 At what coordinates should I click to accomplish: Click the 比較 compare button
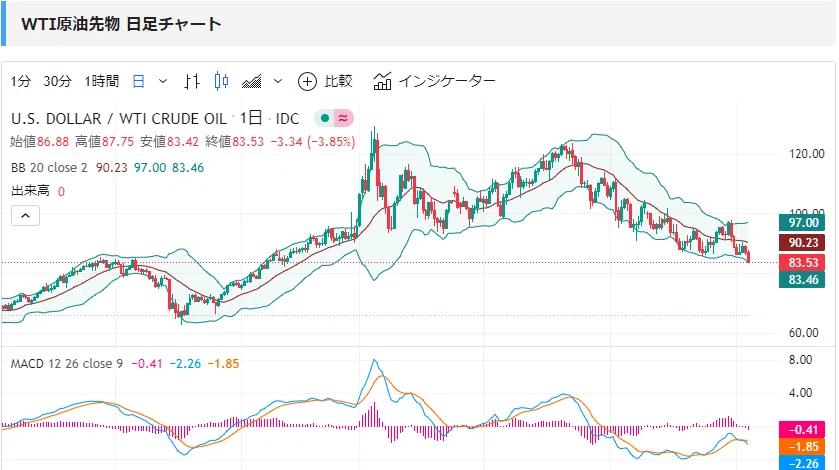coord(338,81)
